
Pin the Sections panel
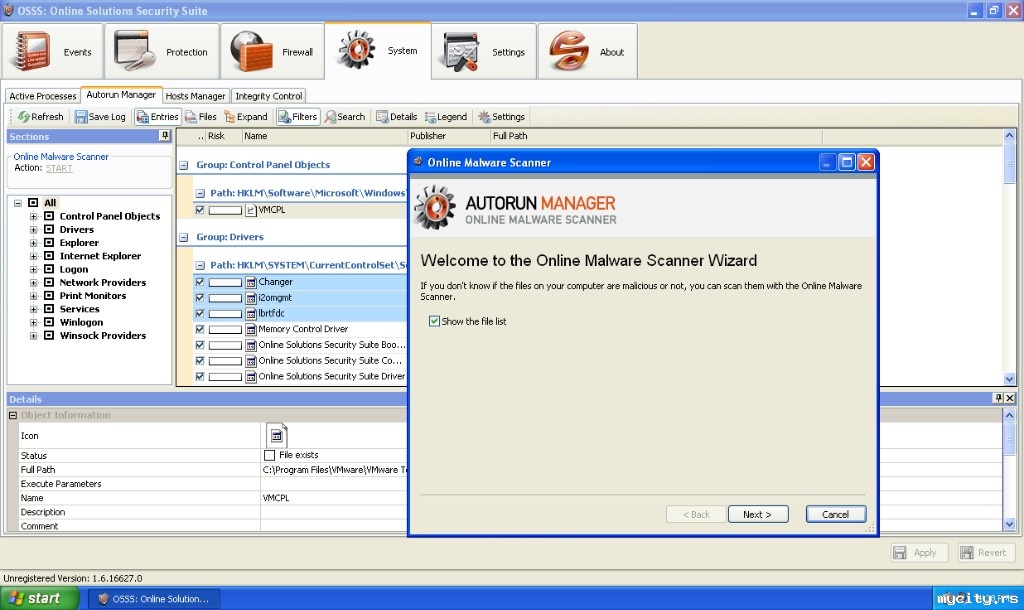coord(165,135)
